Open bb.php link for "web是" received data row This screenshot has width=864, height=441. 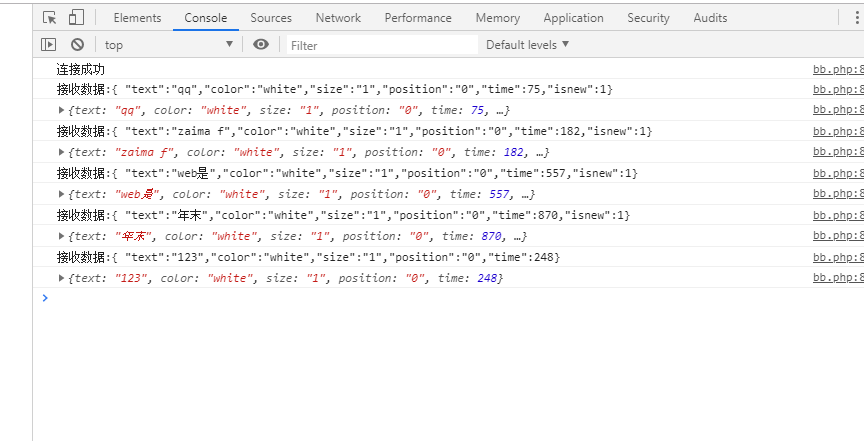(x=838, y=173)
